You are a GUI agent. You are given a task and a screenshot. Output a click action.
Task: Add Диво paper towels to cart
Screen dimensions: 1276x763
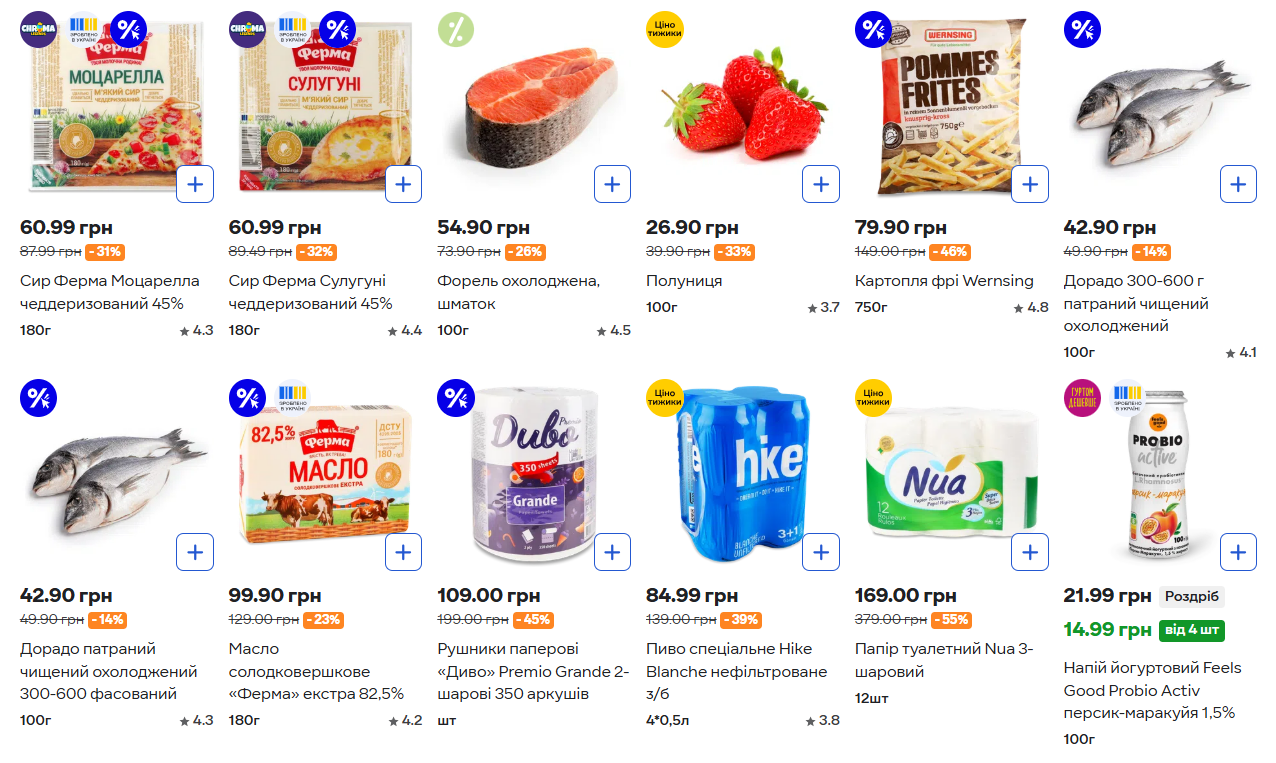click(x=612, y=552)
